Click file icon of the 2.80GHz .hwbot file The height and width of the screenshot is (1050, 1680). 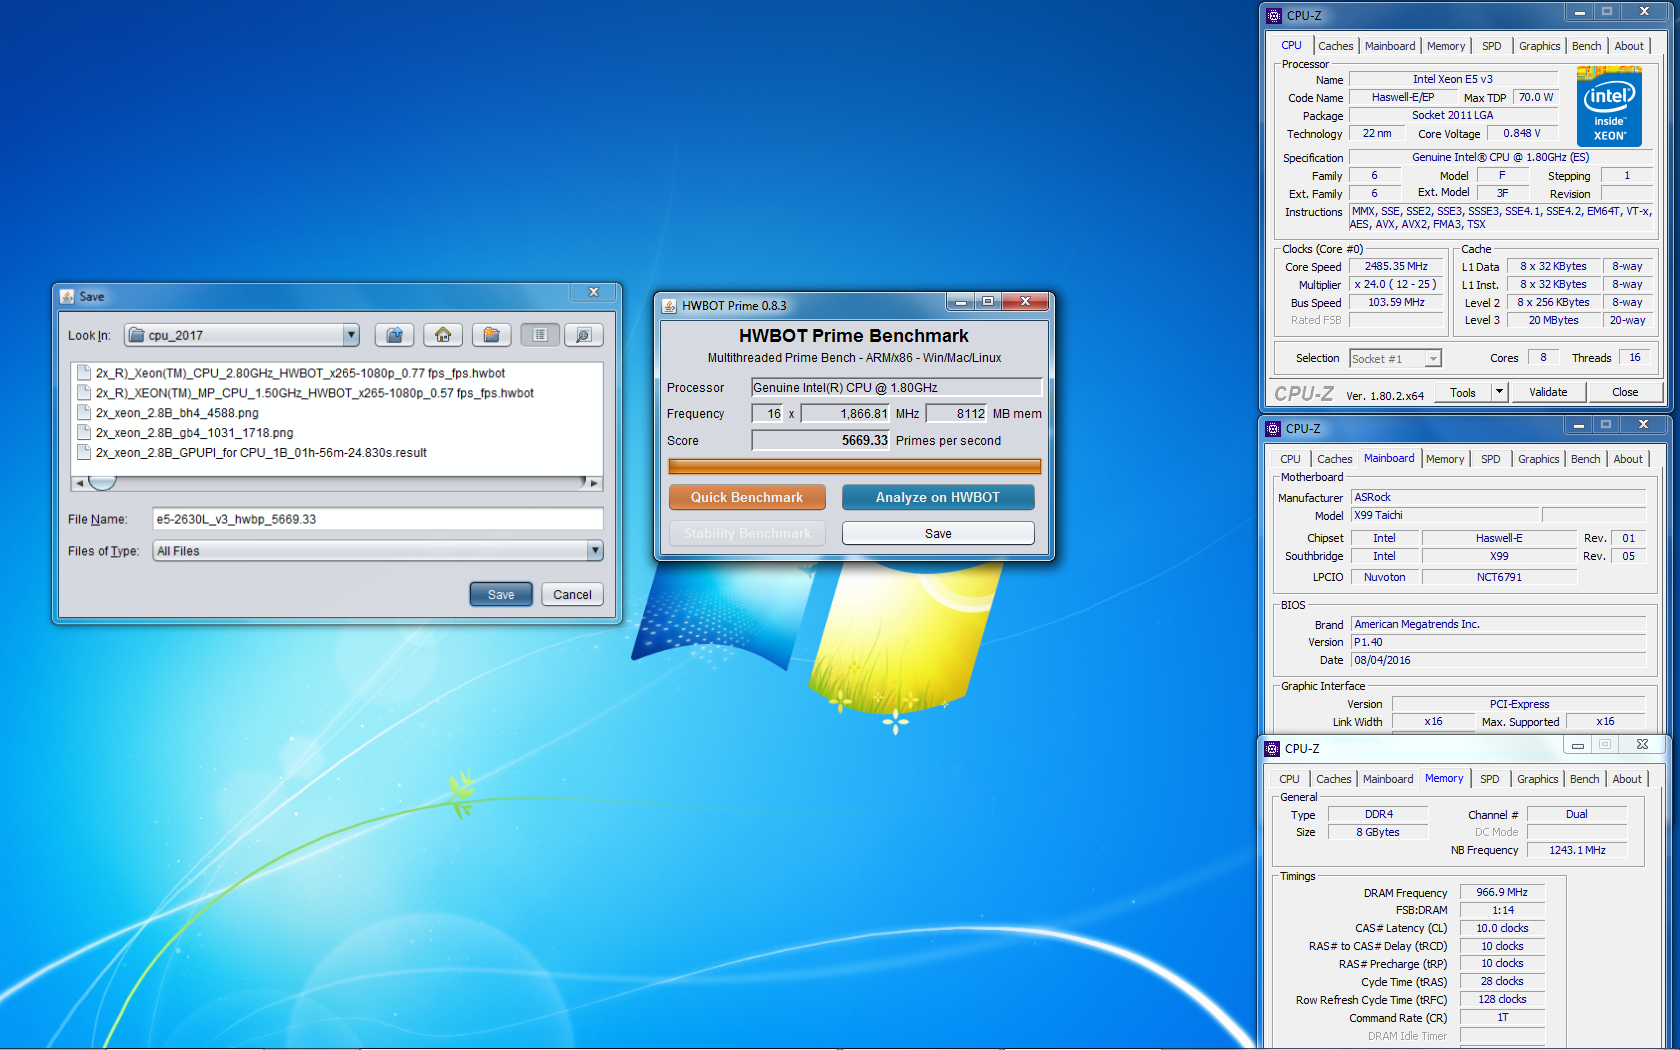tap(84, 373)
